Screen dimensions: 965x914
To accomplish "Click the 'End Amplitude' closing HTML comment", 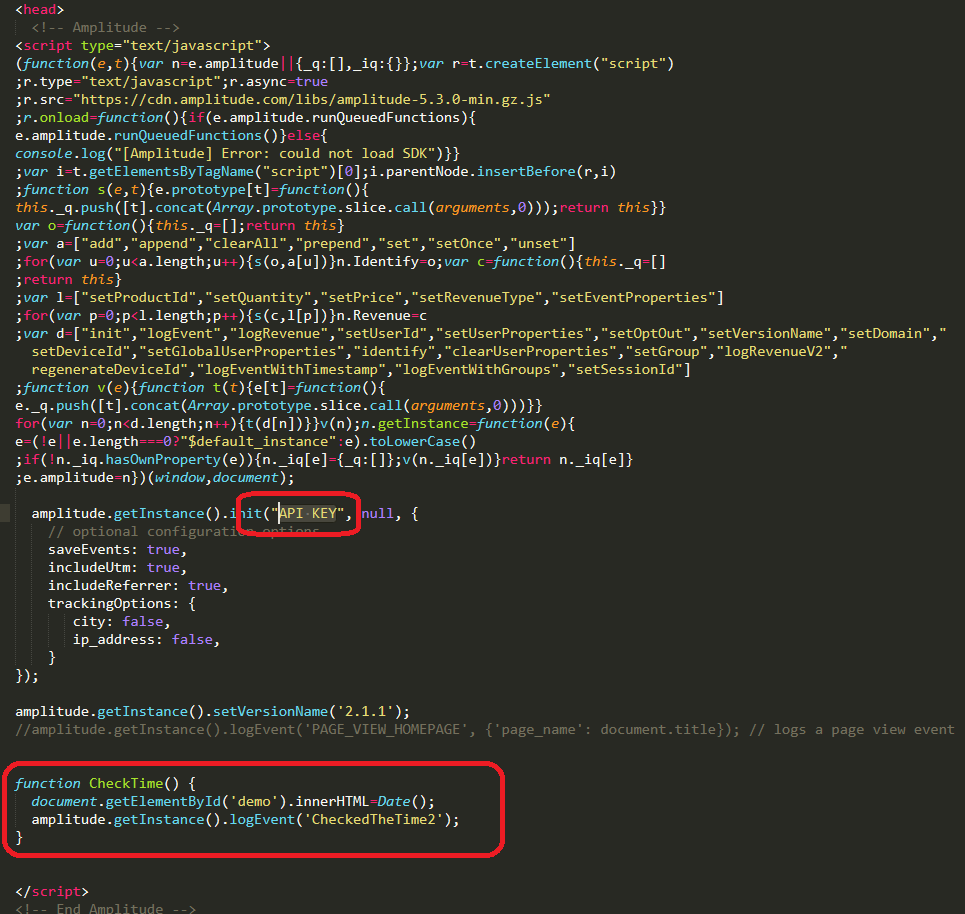I will click(x=105, y=908).
